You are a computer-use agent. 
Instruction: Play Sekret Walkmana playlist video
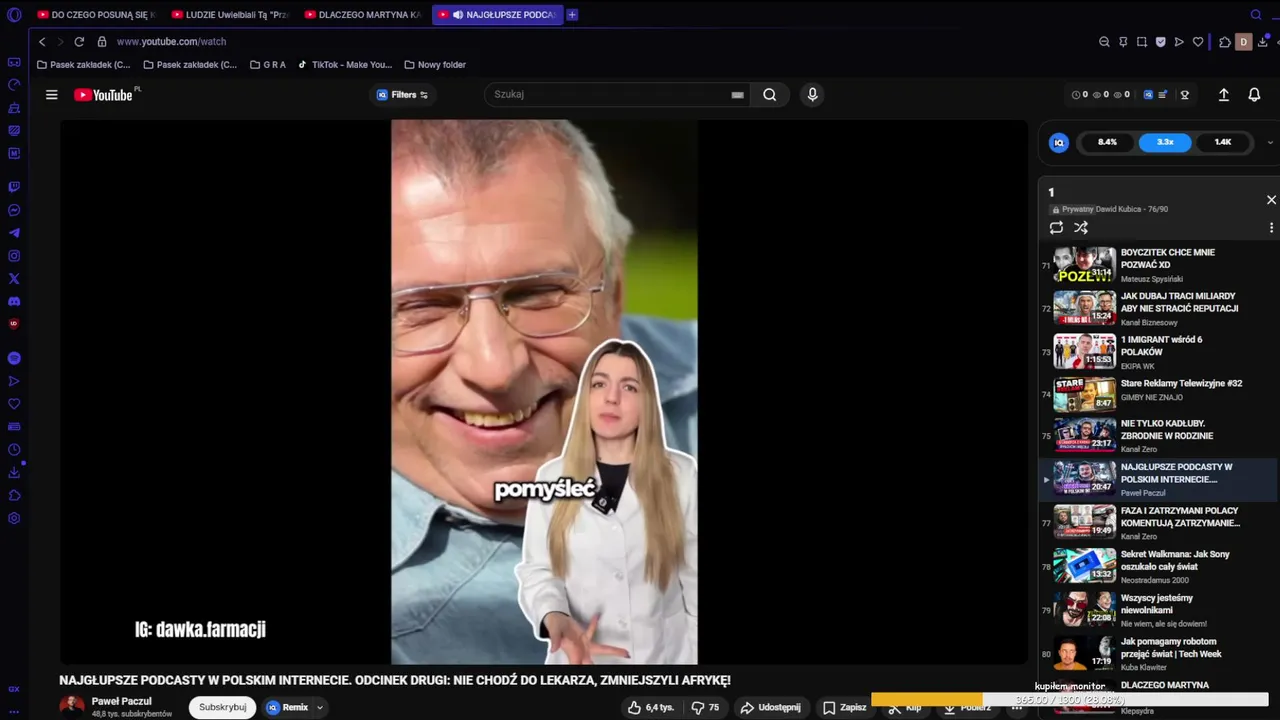(1156, 566)
